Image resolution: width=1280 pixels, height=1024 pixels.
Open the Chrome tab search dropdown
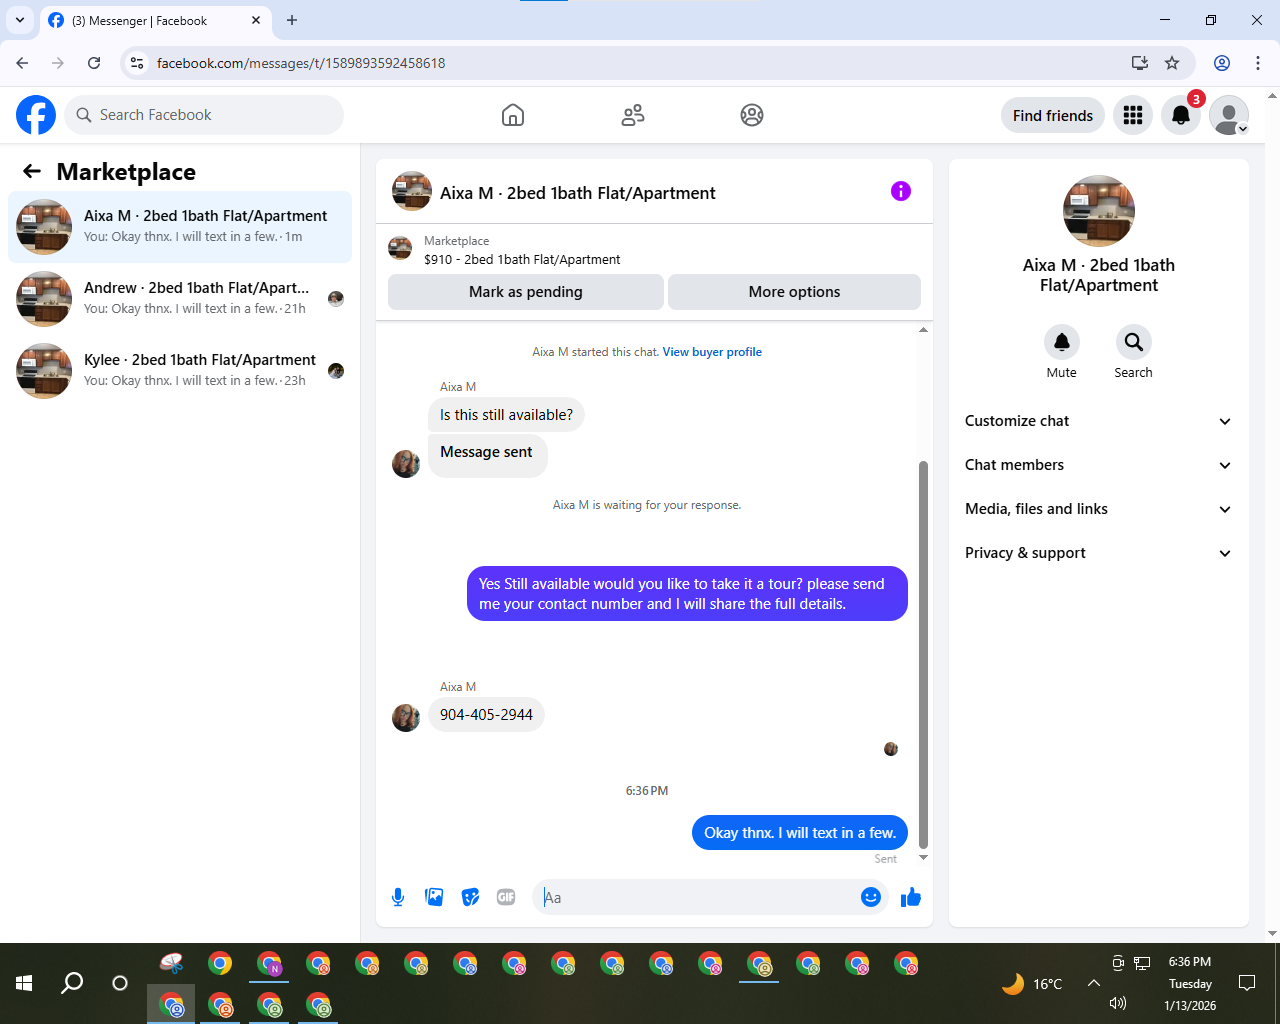tap(20, 20)
